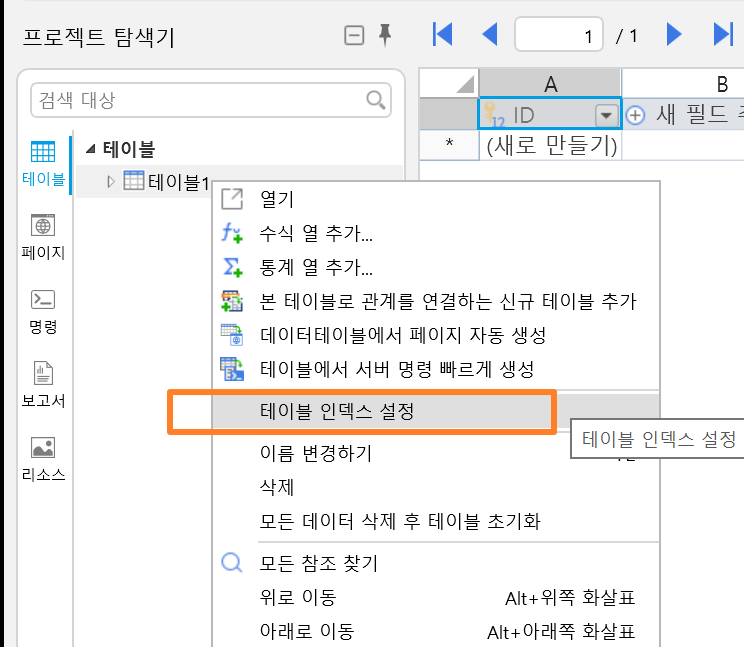Open the 리소스 sidebar panel
The width and height of the screenshot is (744, 647).
[43, 459]
